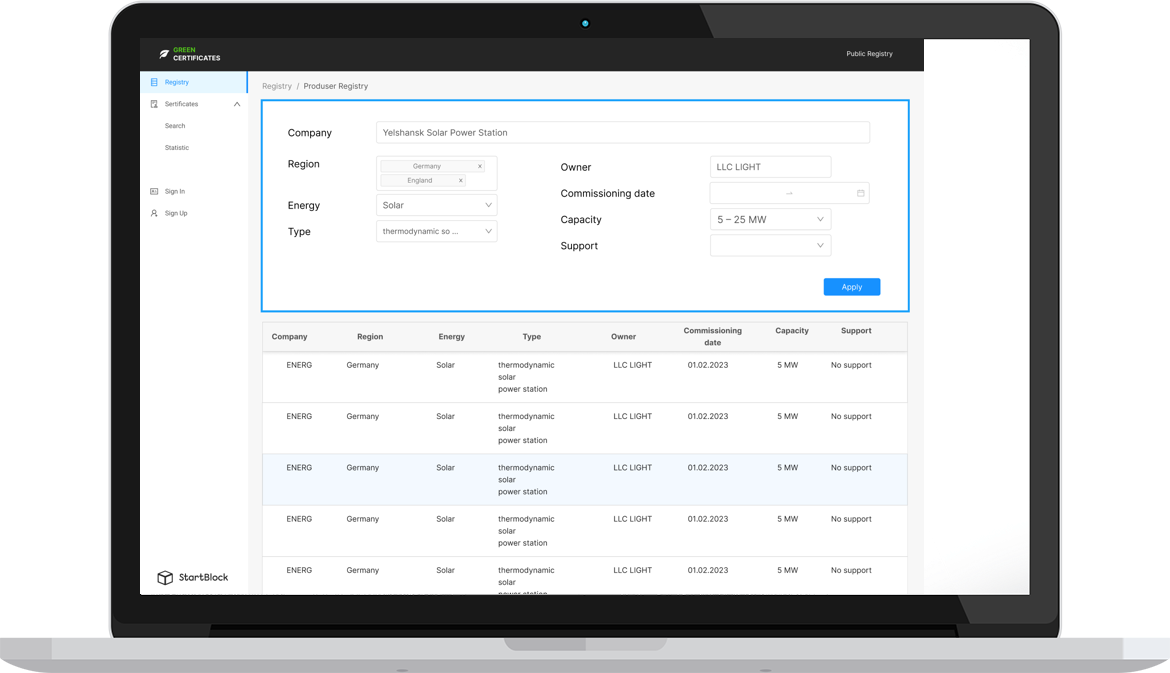
Task: Open the empty Support dropdown
Action: pyautogui.click(x=770, y=245)
